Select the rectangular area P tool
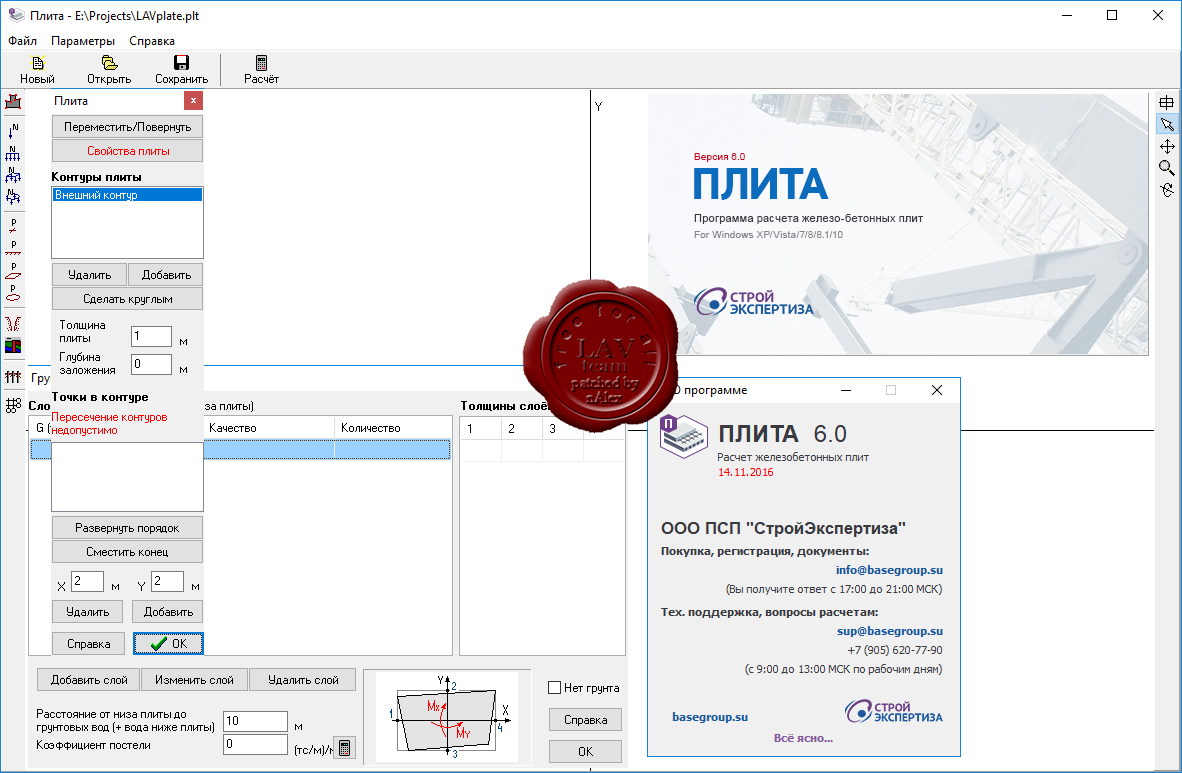The image size is (1182, 773). (x=13, y=270)
